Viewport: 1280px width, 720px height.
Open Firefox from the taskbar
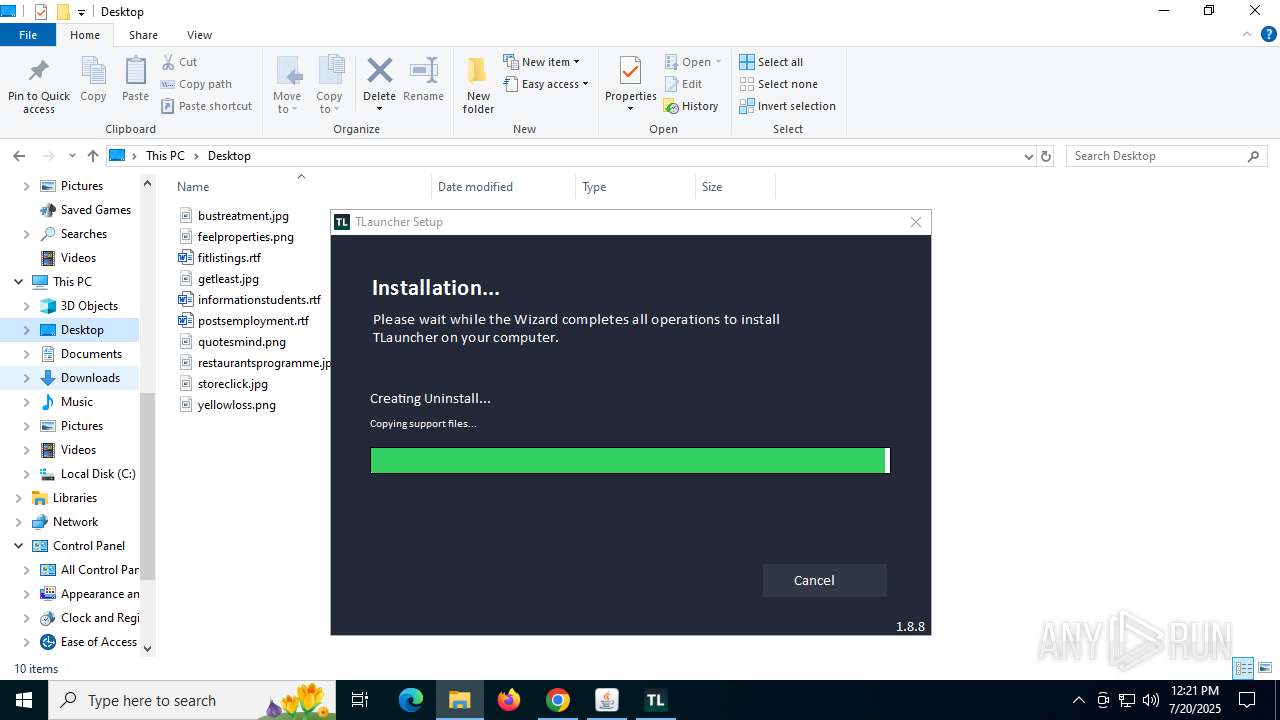pyautogui.click(x=509, y=700)
